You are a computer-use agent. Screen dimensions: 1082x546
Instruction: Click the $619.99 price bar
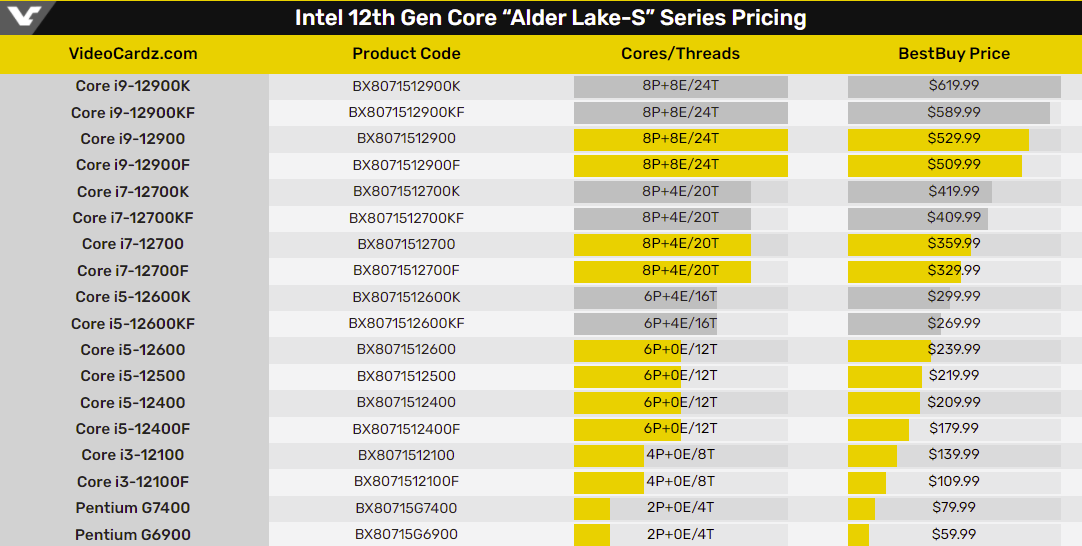tap(953, 86)
